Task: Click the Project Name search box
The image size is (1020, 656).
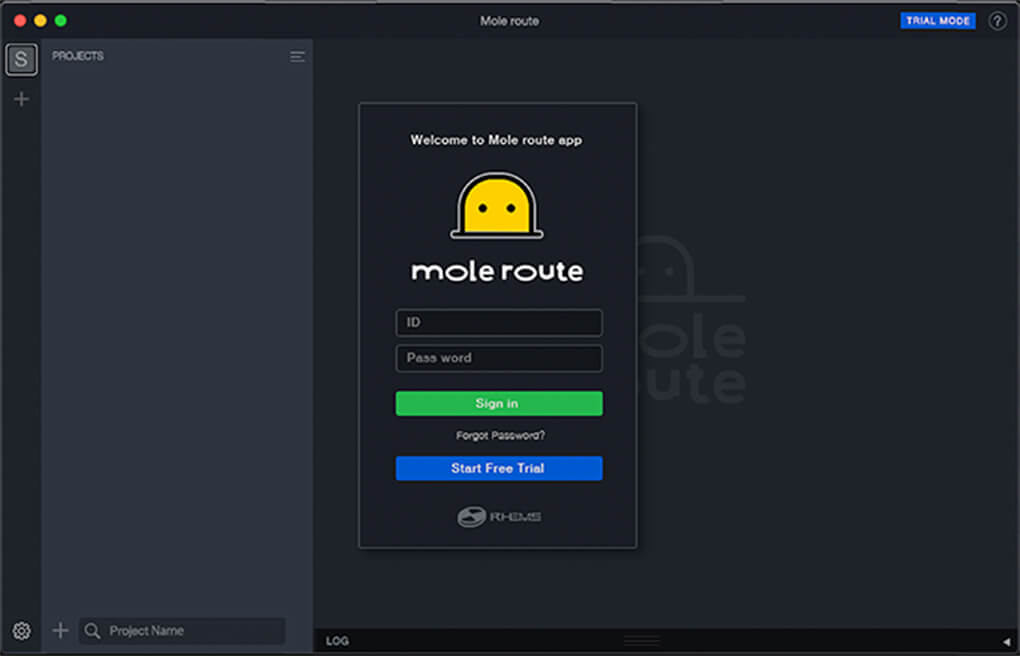Action: click(x=190, y=631)
